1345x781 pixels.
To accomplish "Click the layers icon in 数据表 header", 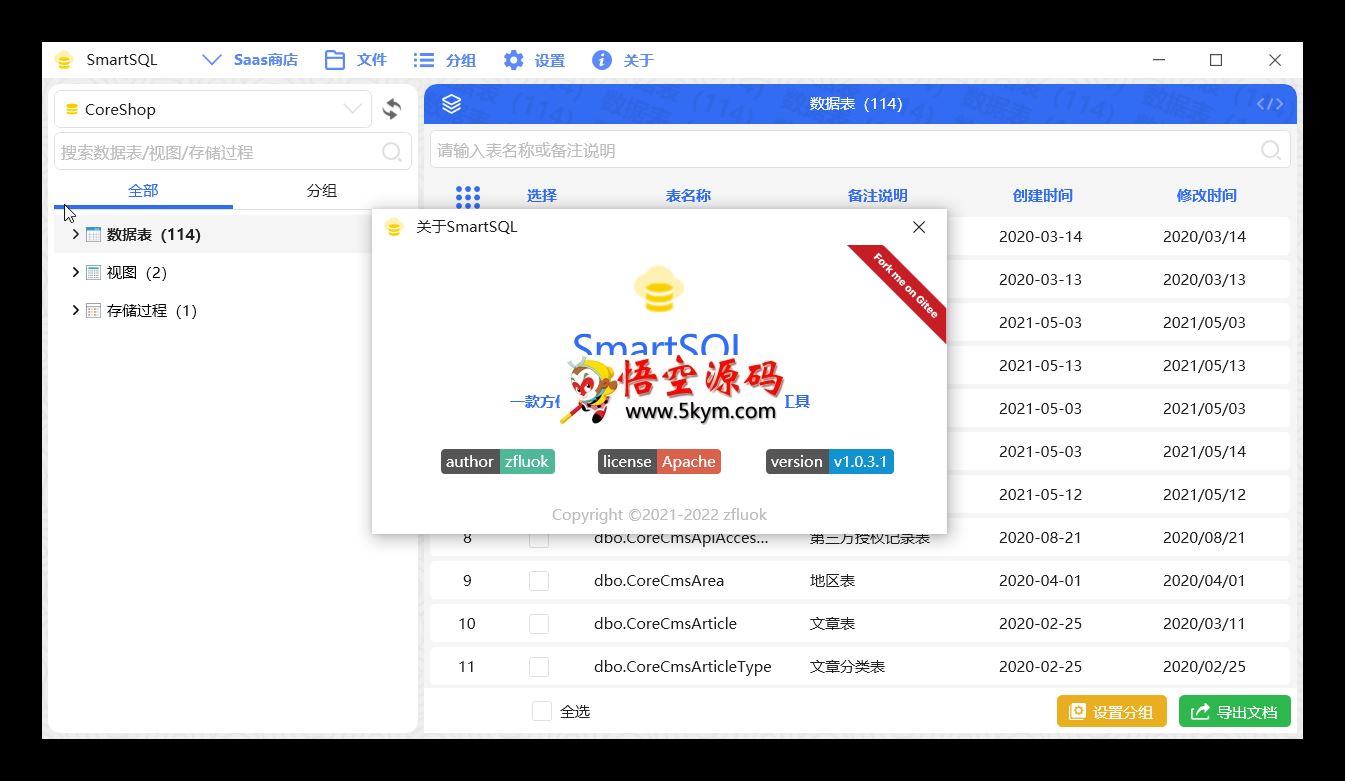I will [x=451, y=103].
